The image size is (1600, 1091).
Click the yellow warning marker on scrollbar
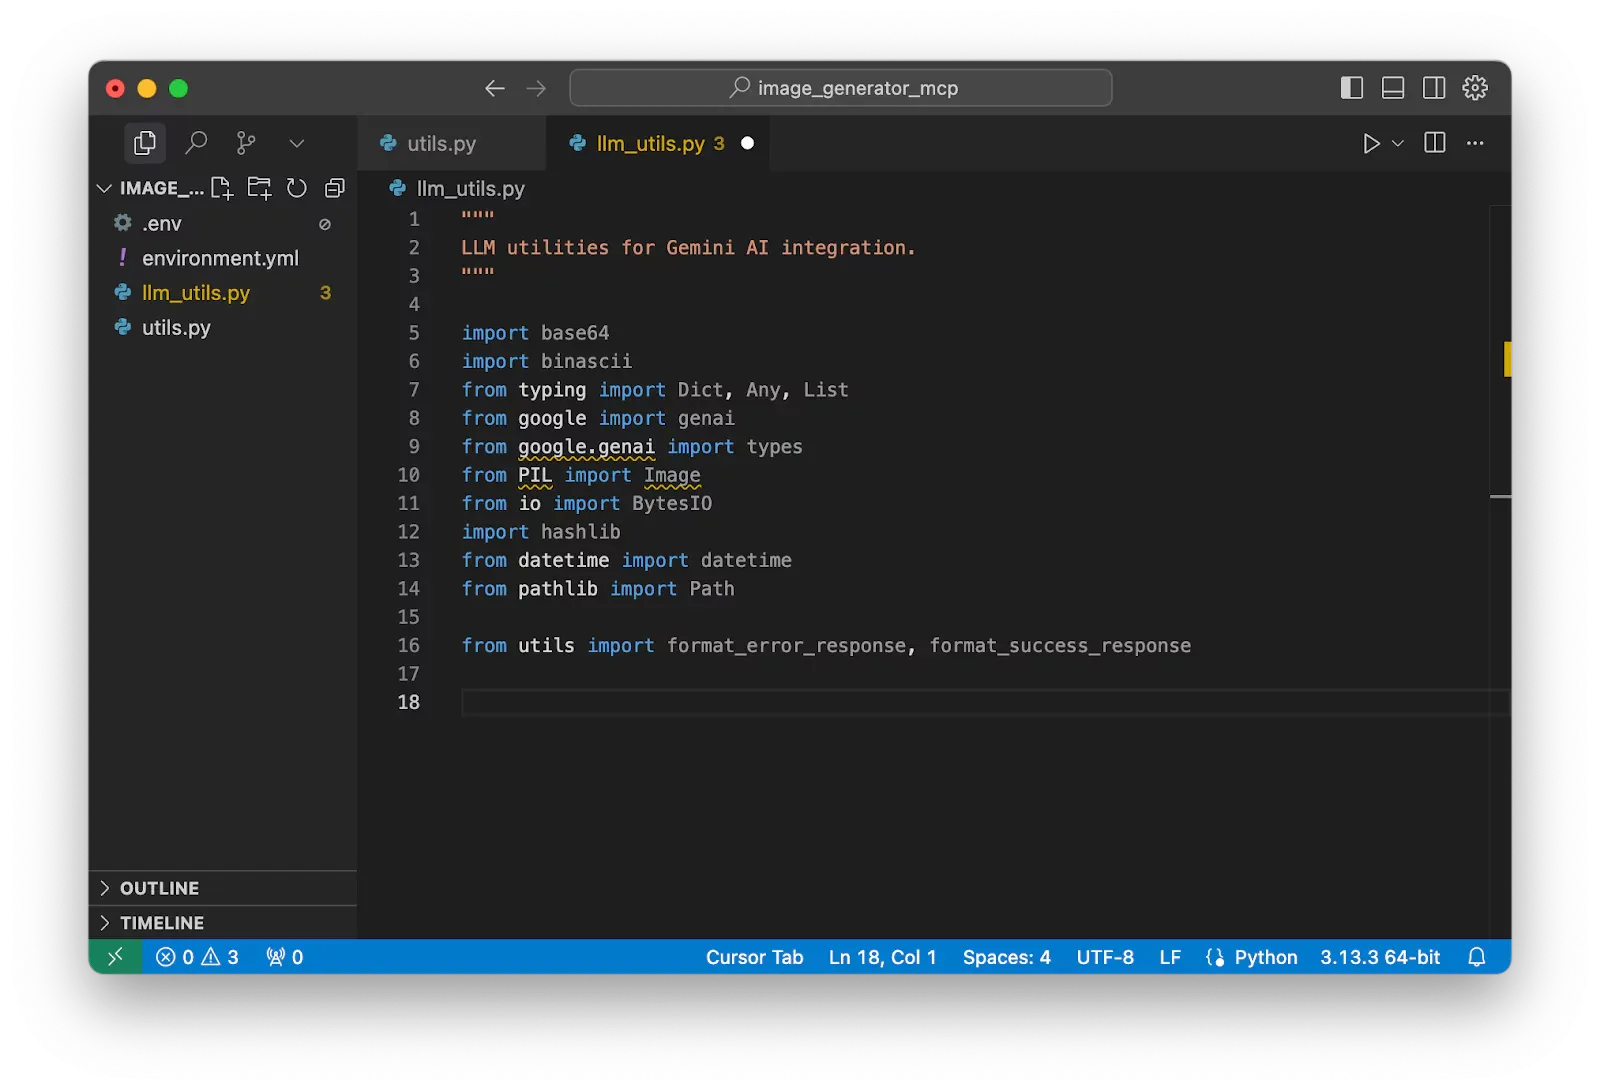point(1507,359)
